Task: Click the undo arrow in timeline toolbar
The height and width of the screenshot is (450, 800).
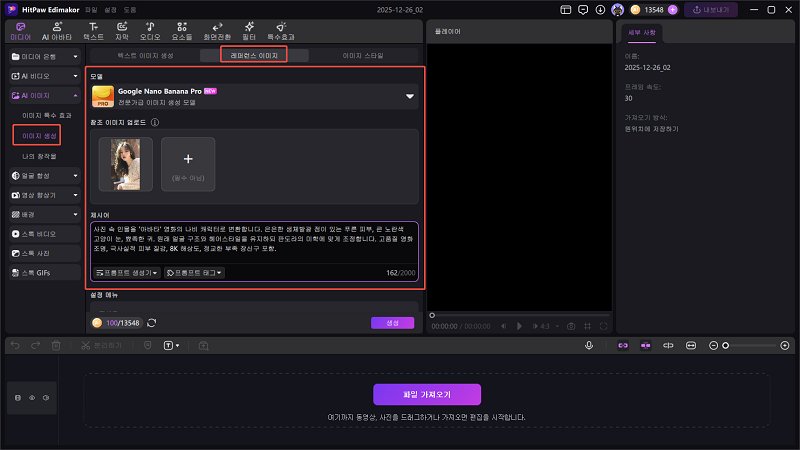Action: click(x=15, y=345)
